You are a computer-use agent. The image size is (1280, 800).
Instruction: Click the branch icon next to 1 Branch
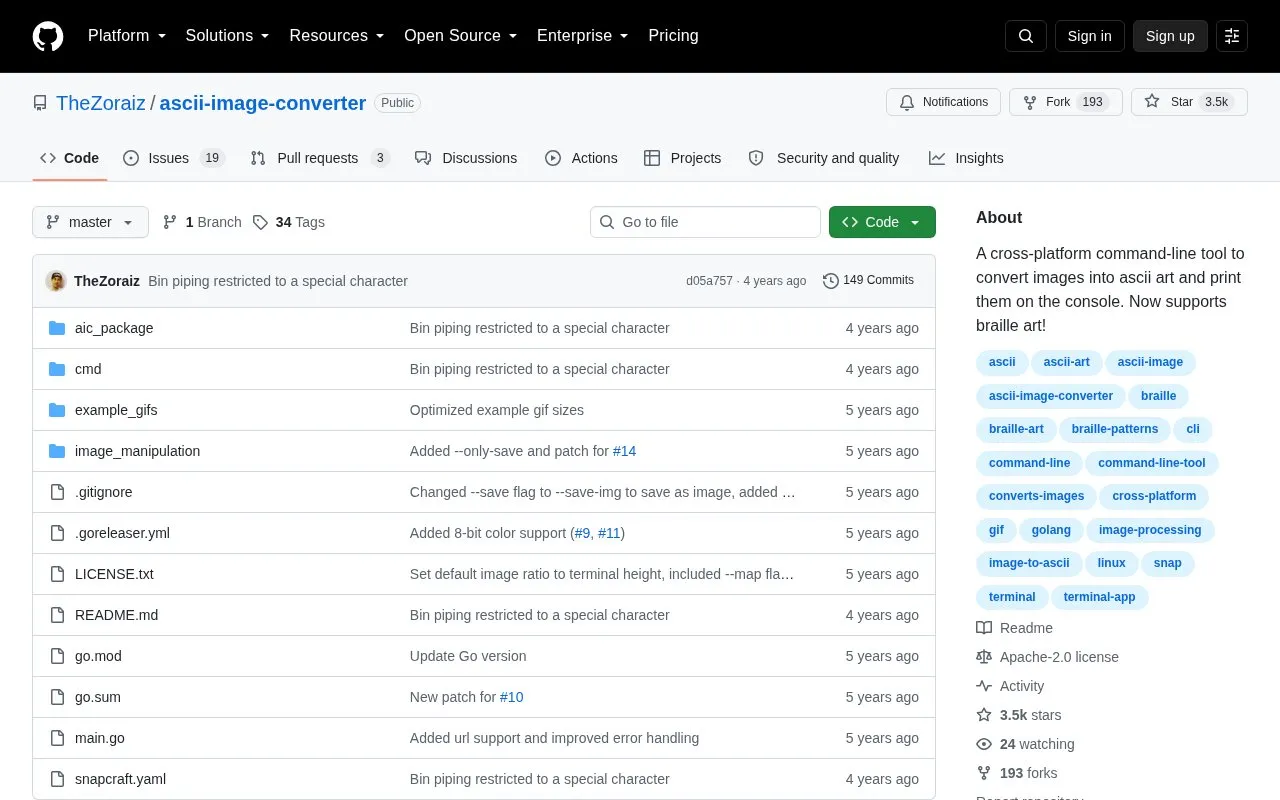(170, 222)
